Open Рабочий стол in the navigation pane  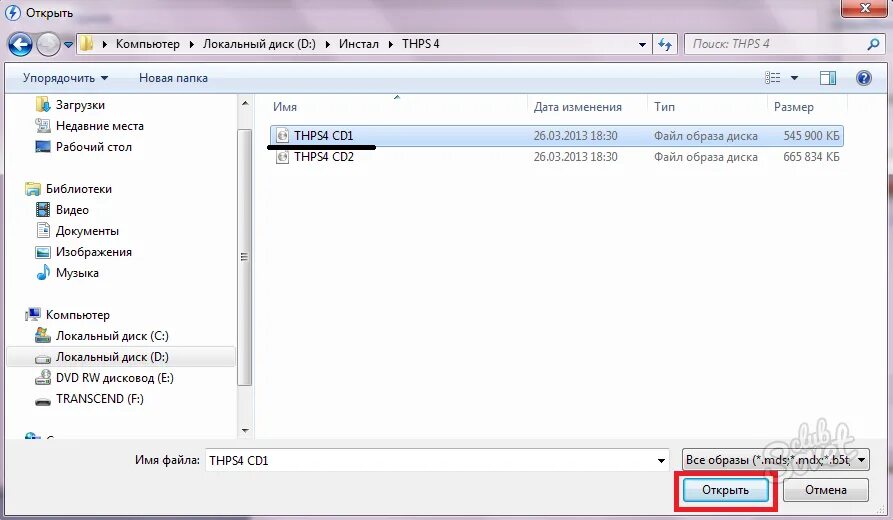93,147
